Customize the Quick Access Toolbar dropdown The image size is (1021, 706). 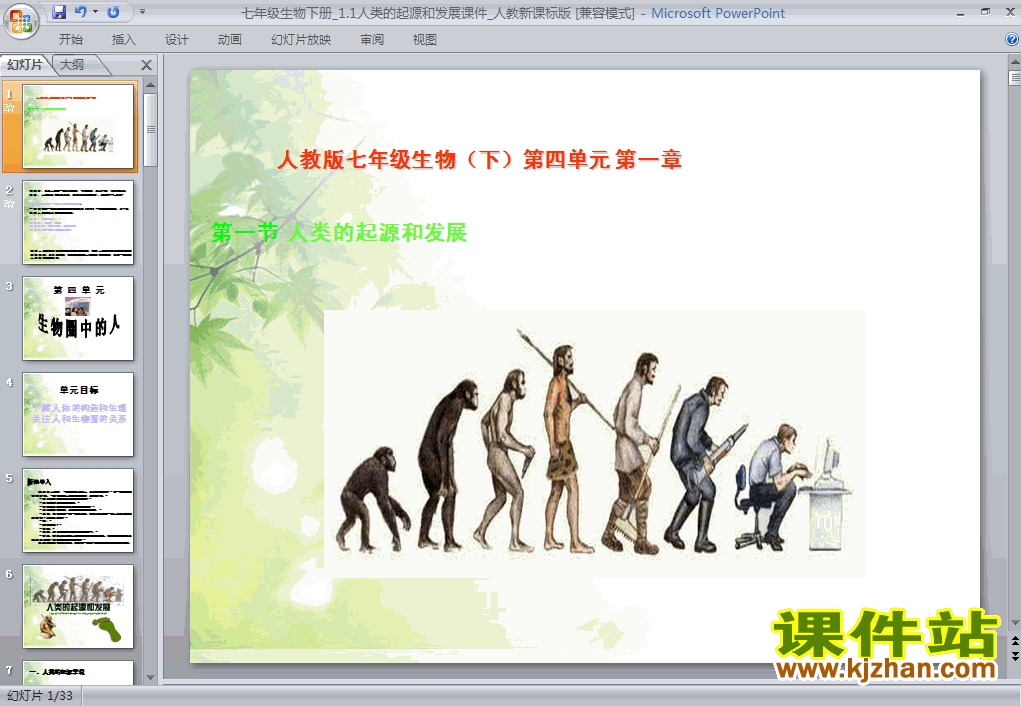pyautogui.click(x=142, y=12)
